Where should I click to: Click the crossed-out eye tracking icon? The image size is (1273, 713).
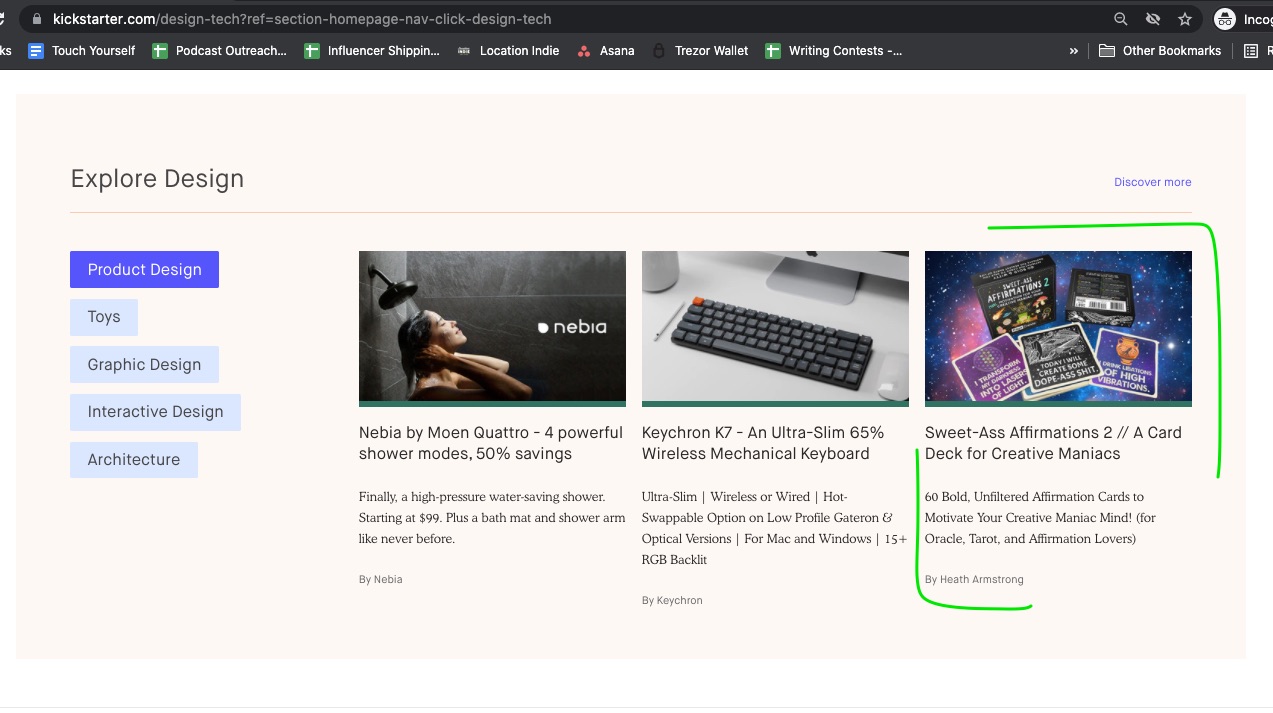(1153, 19)
